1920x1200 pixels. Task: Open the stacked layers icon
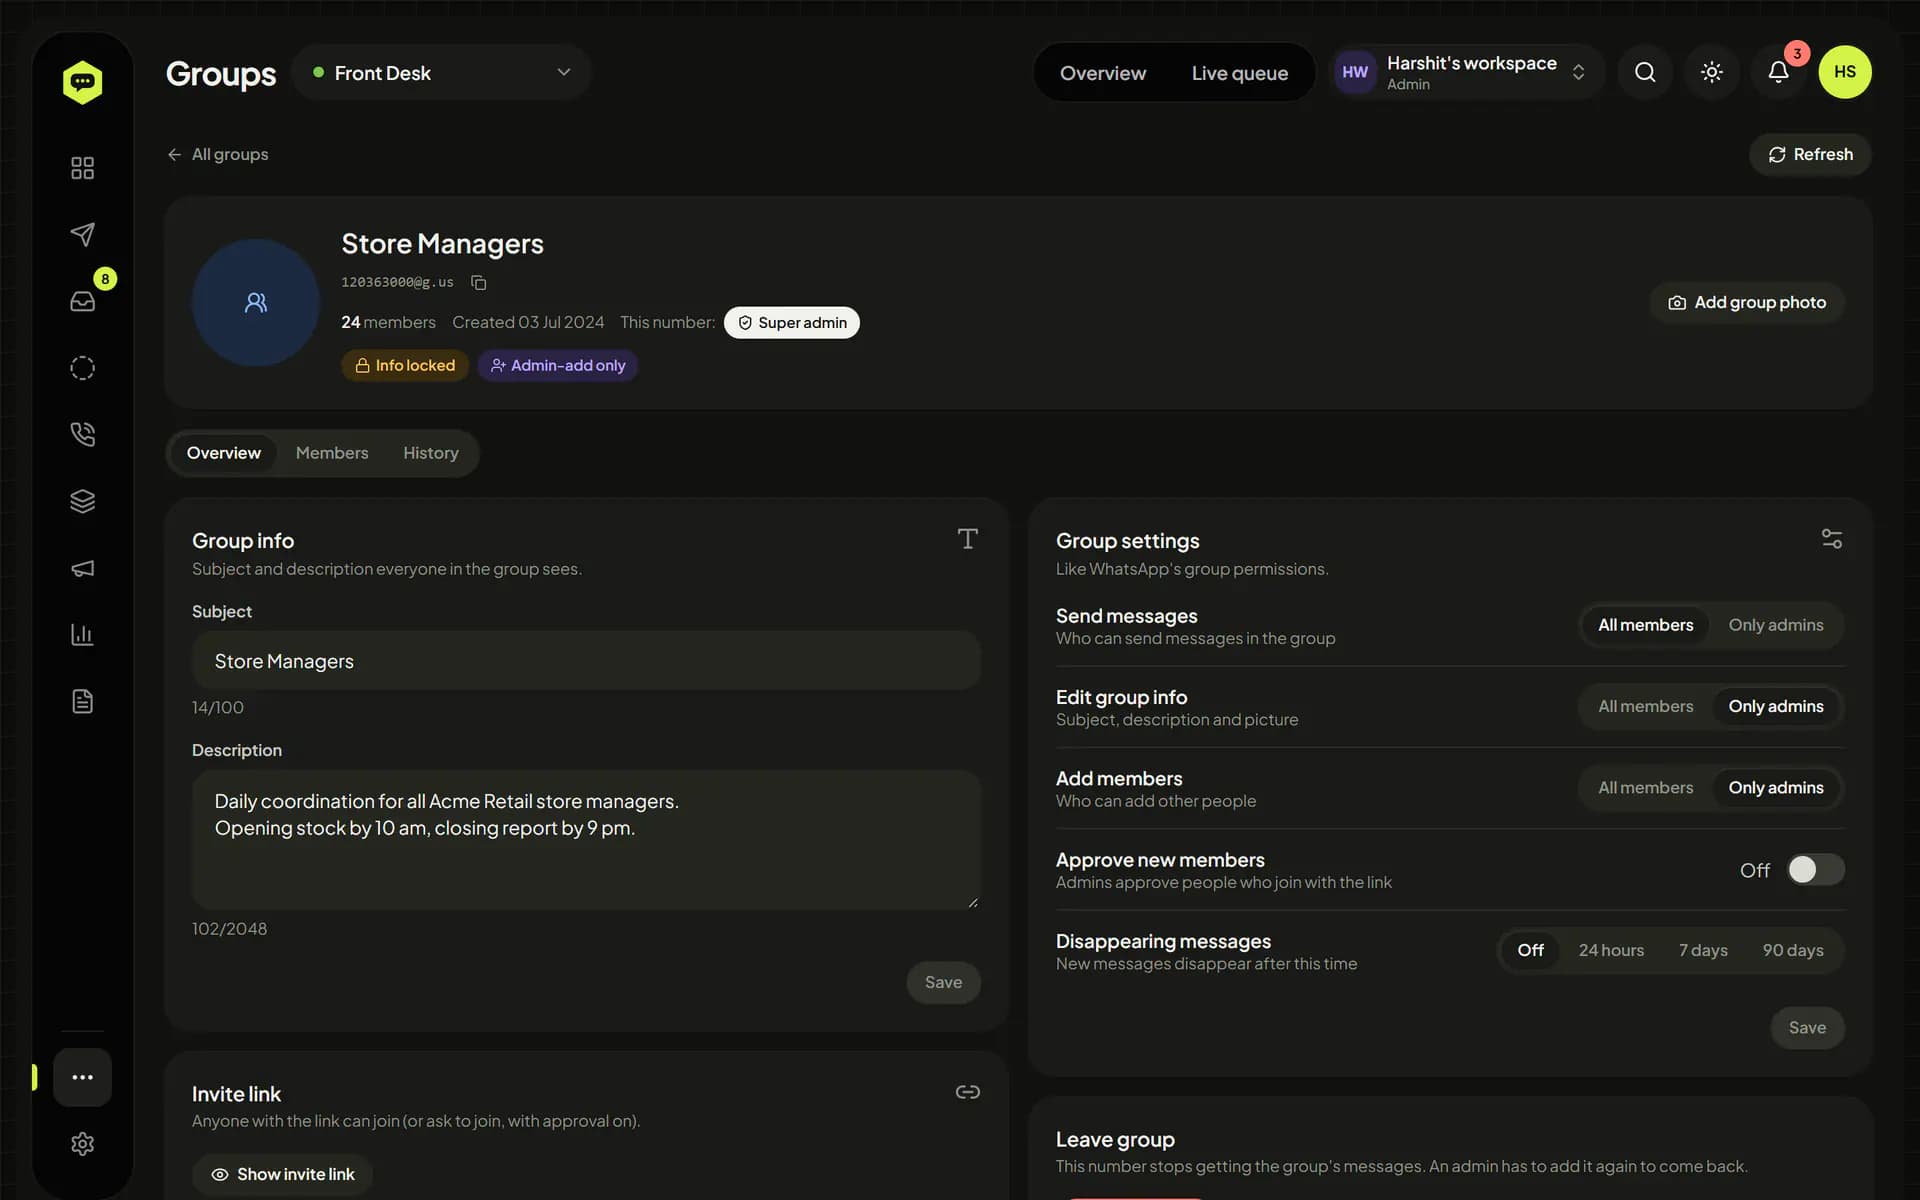point(82,501)
